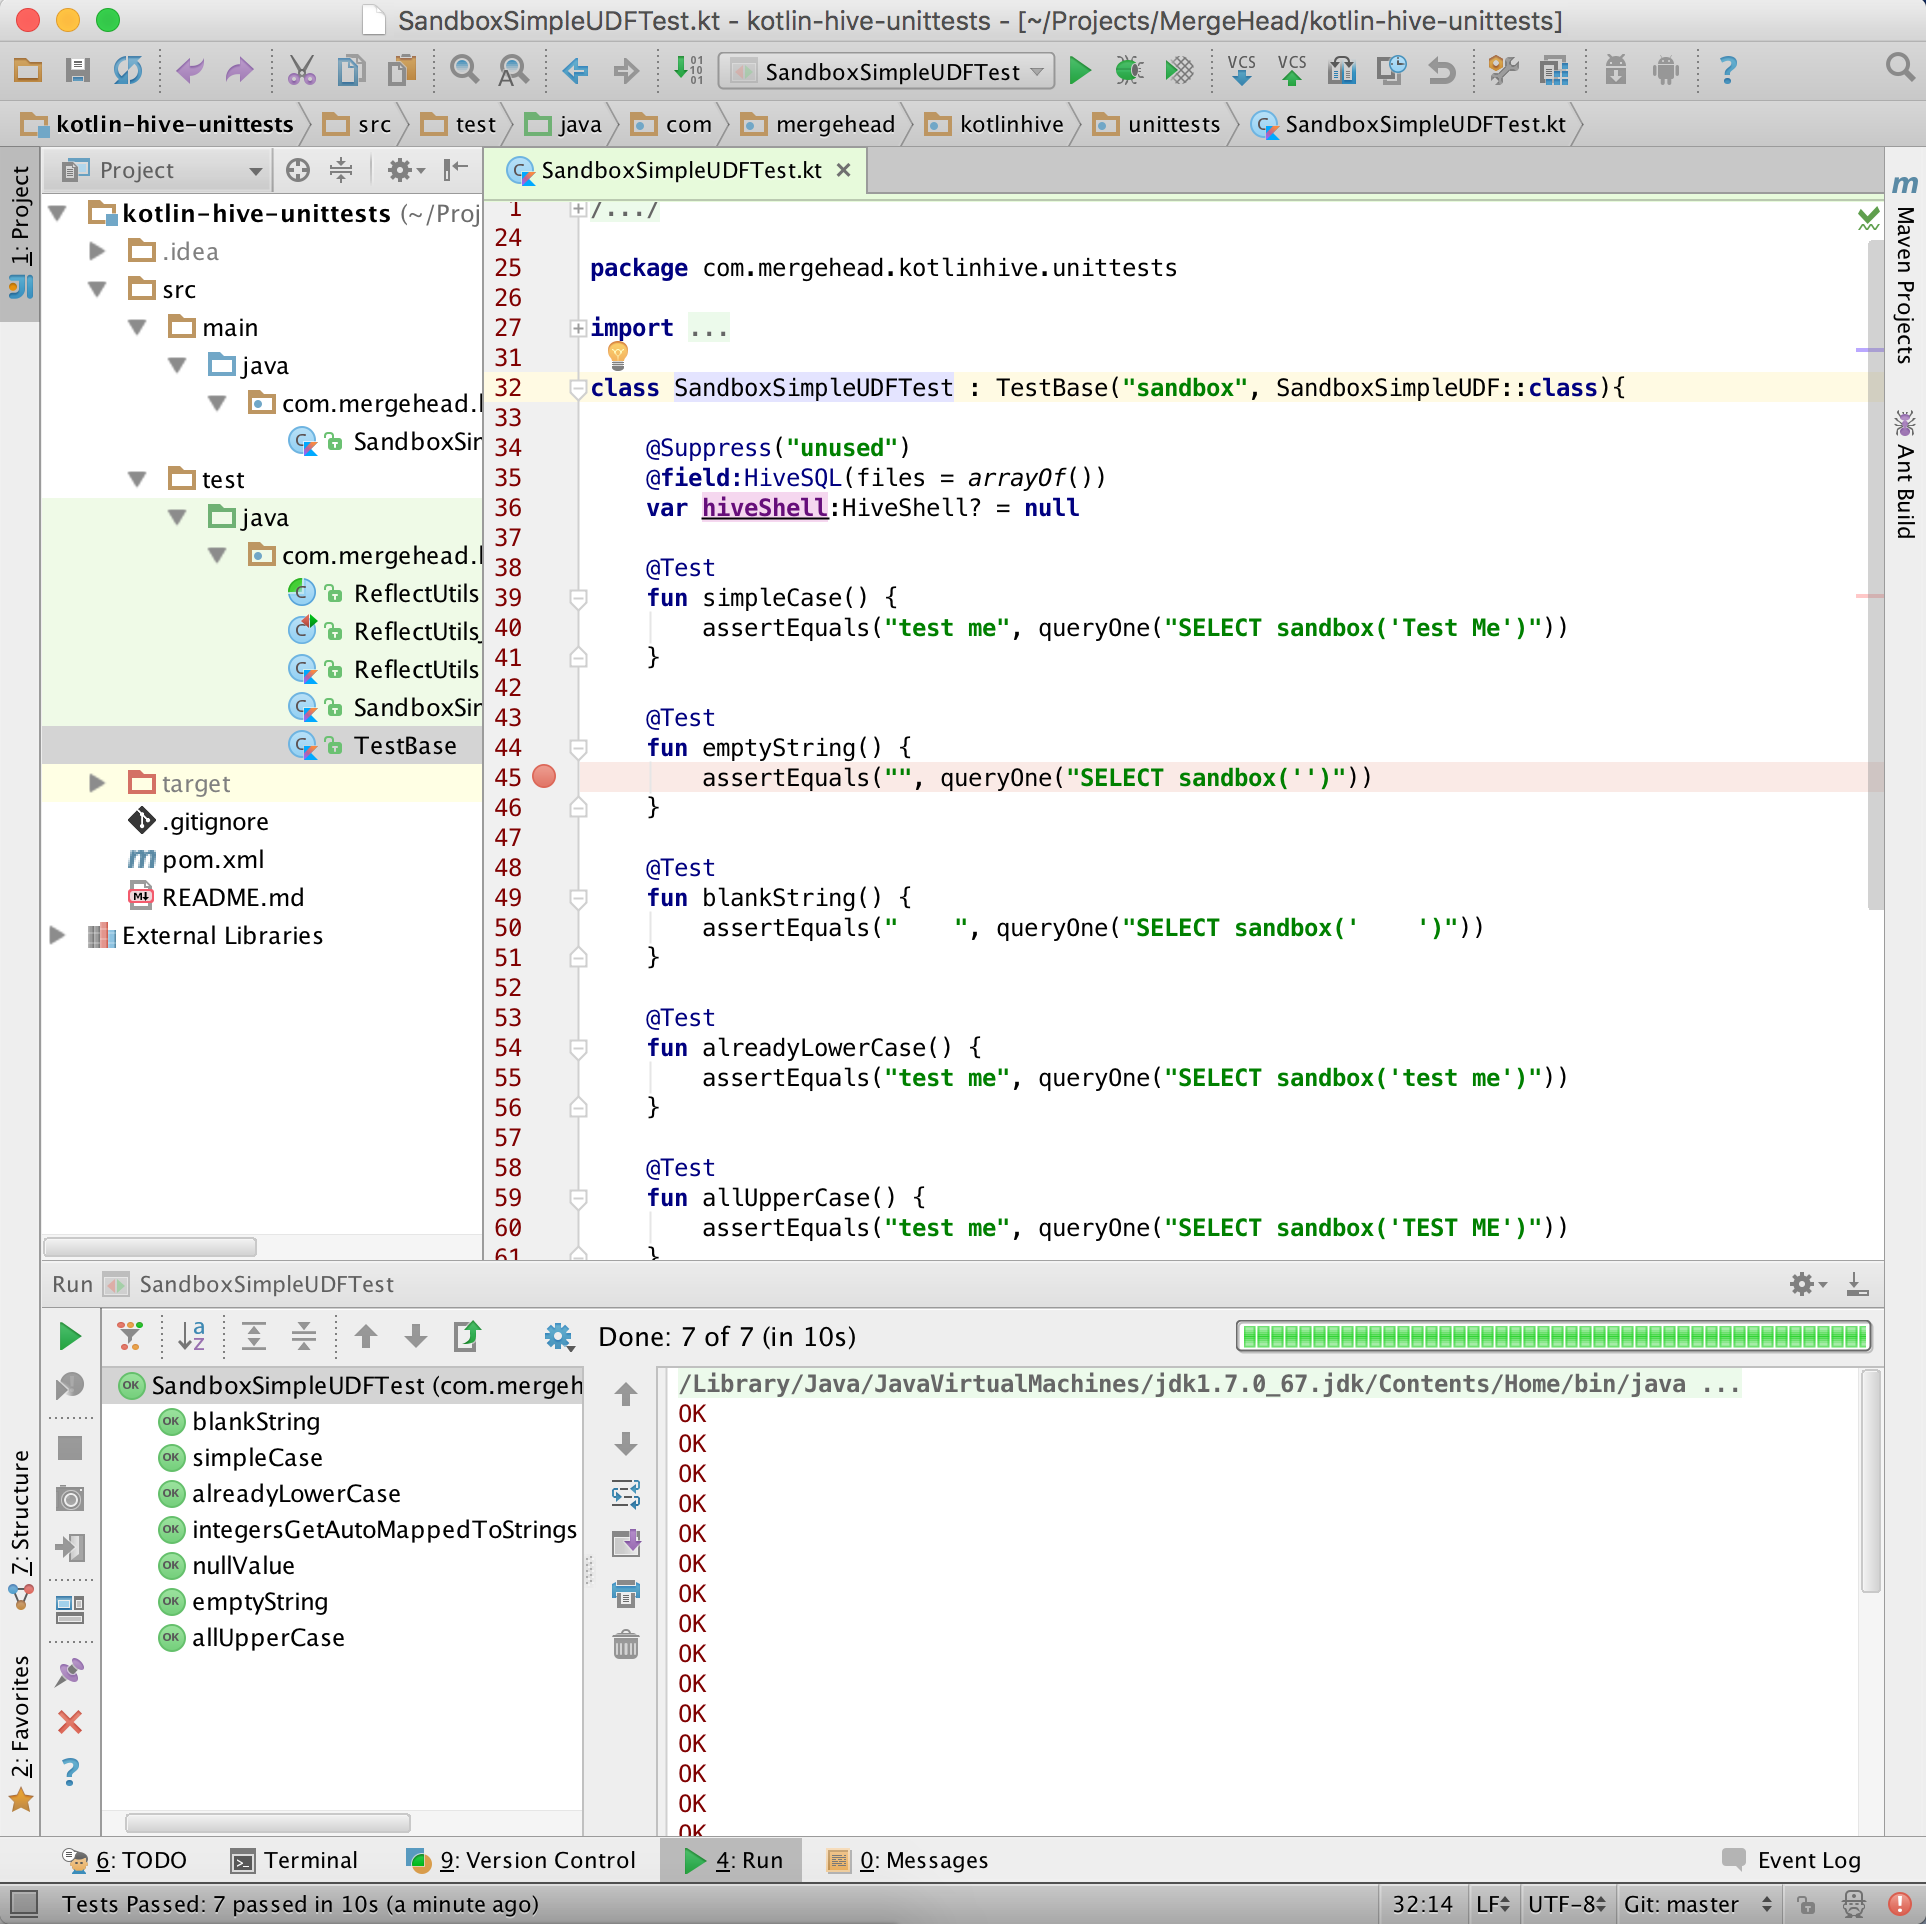Expand the External Libraries node

click(x=57, y=936)
